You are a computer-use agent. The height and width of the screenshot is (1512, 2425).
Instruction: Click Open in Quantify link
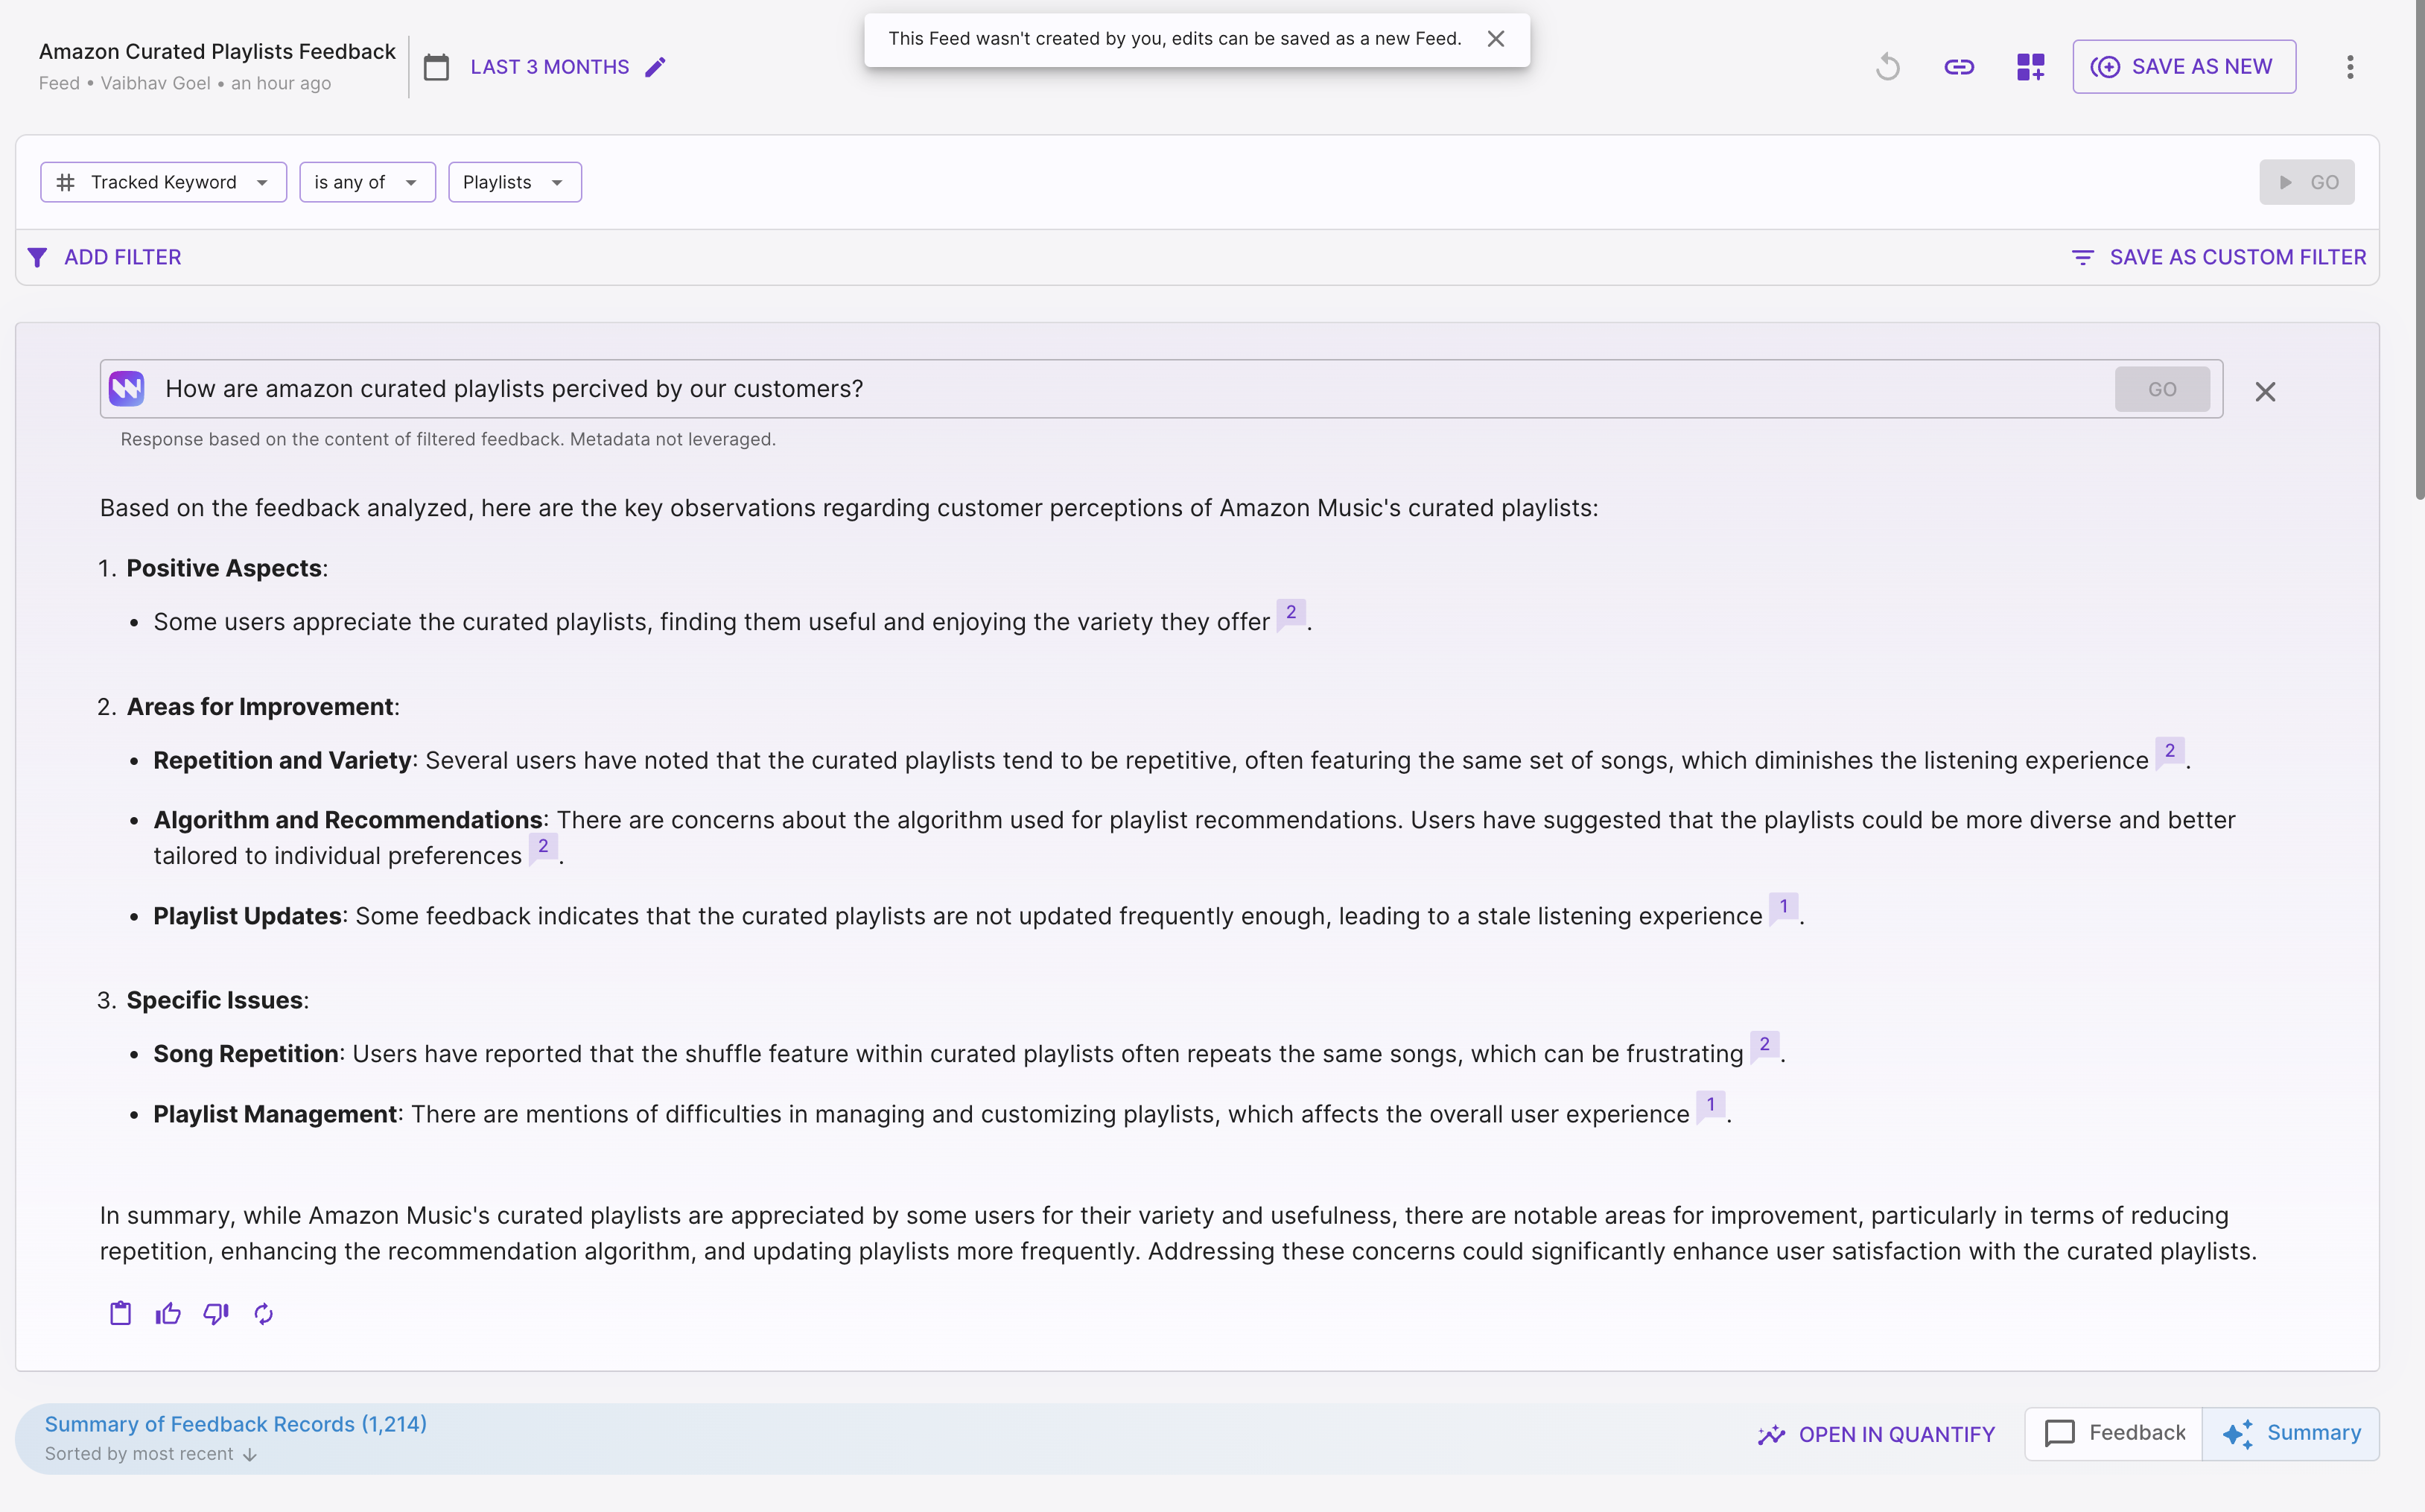(x=1876, y=1434)
